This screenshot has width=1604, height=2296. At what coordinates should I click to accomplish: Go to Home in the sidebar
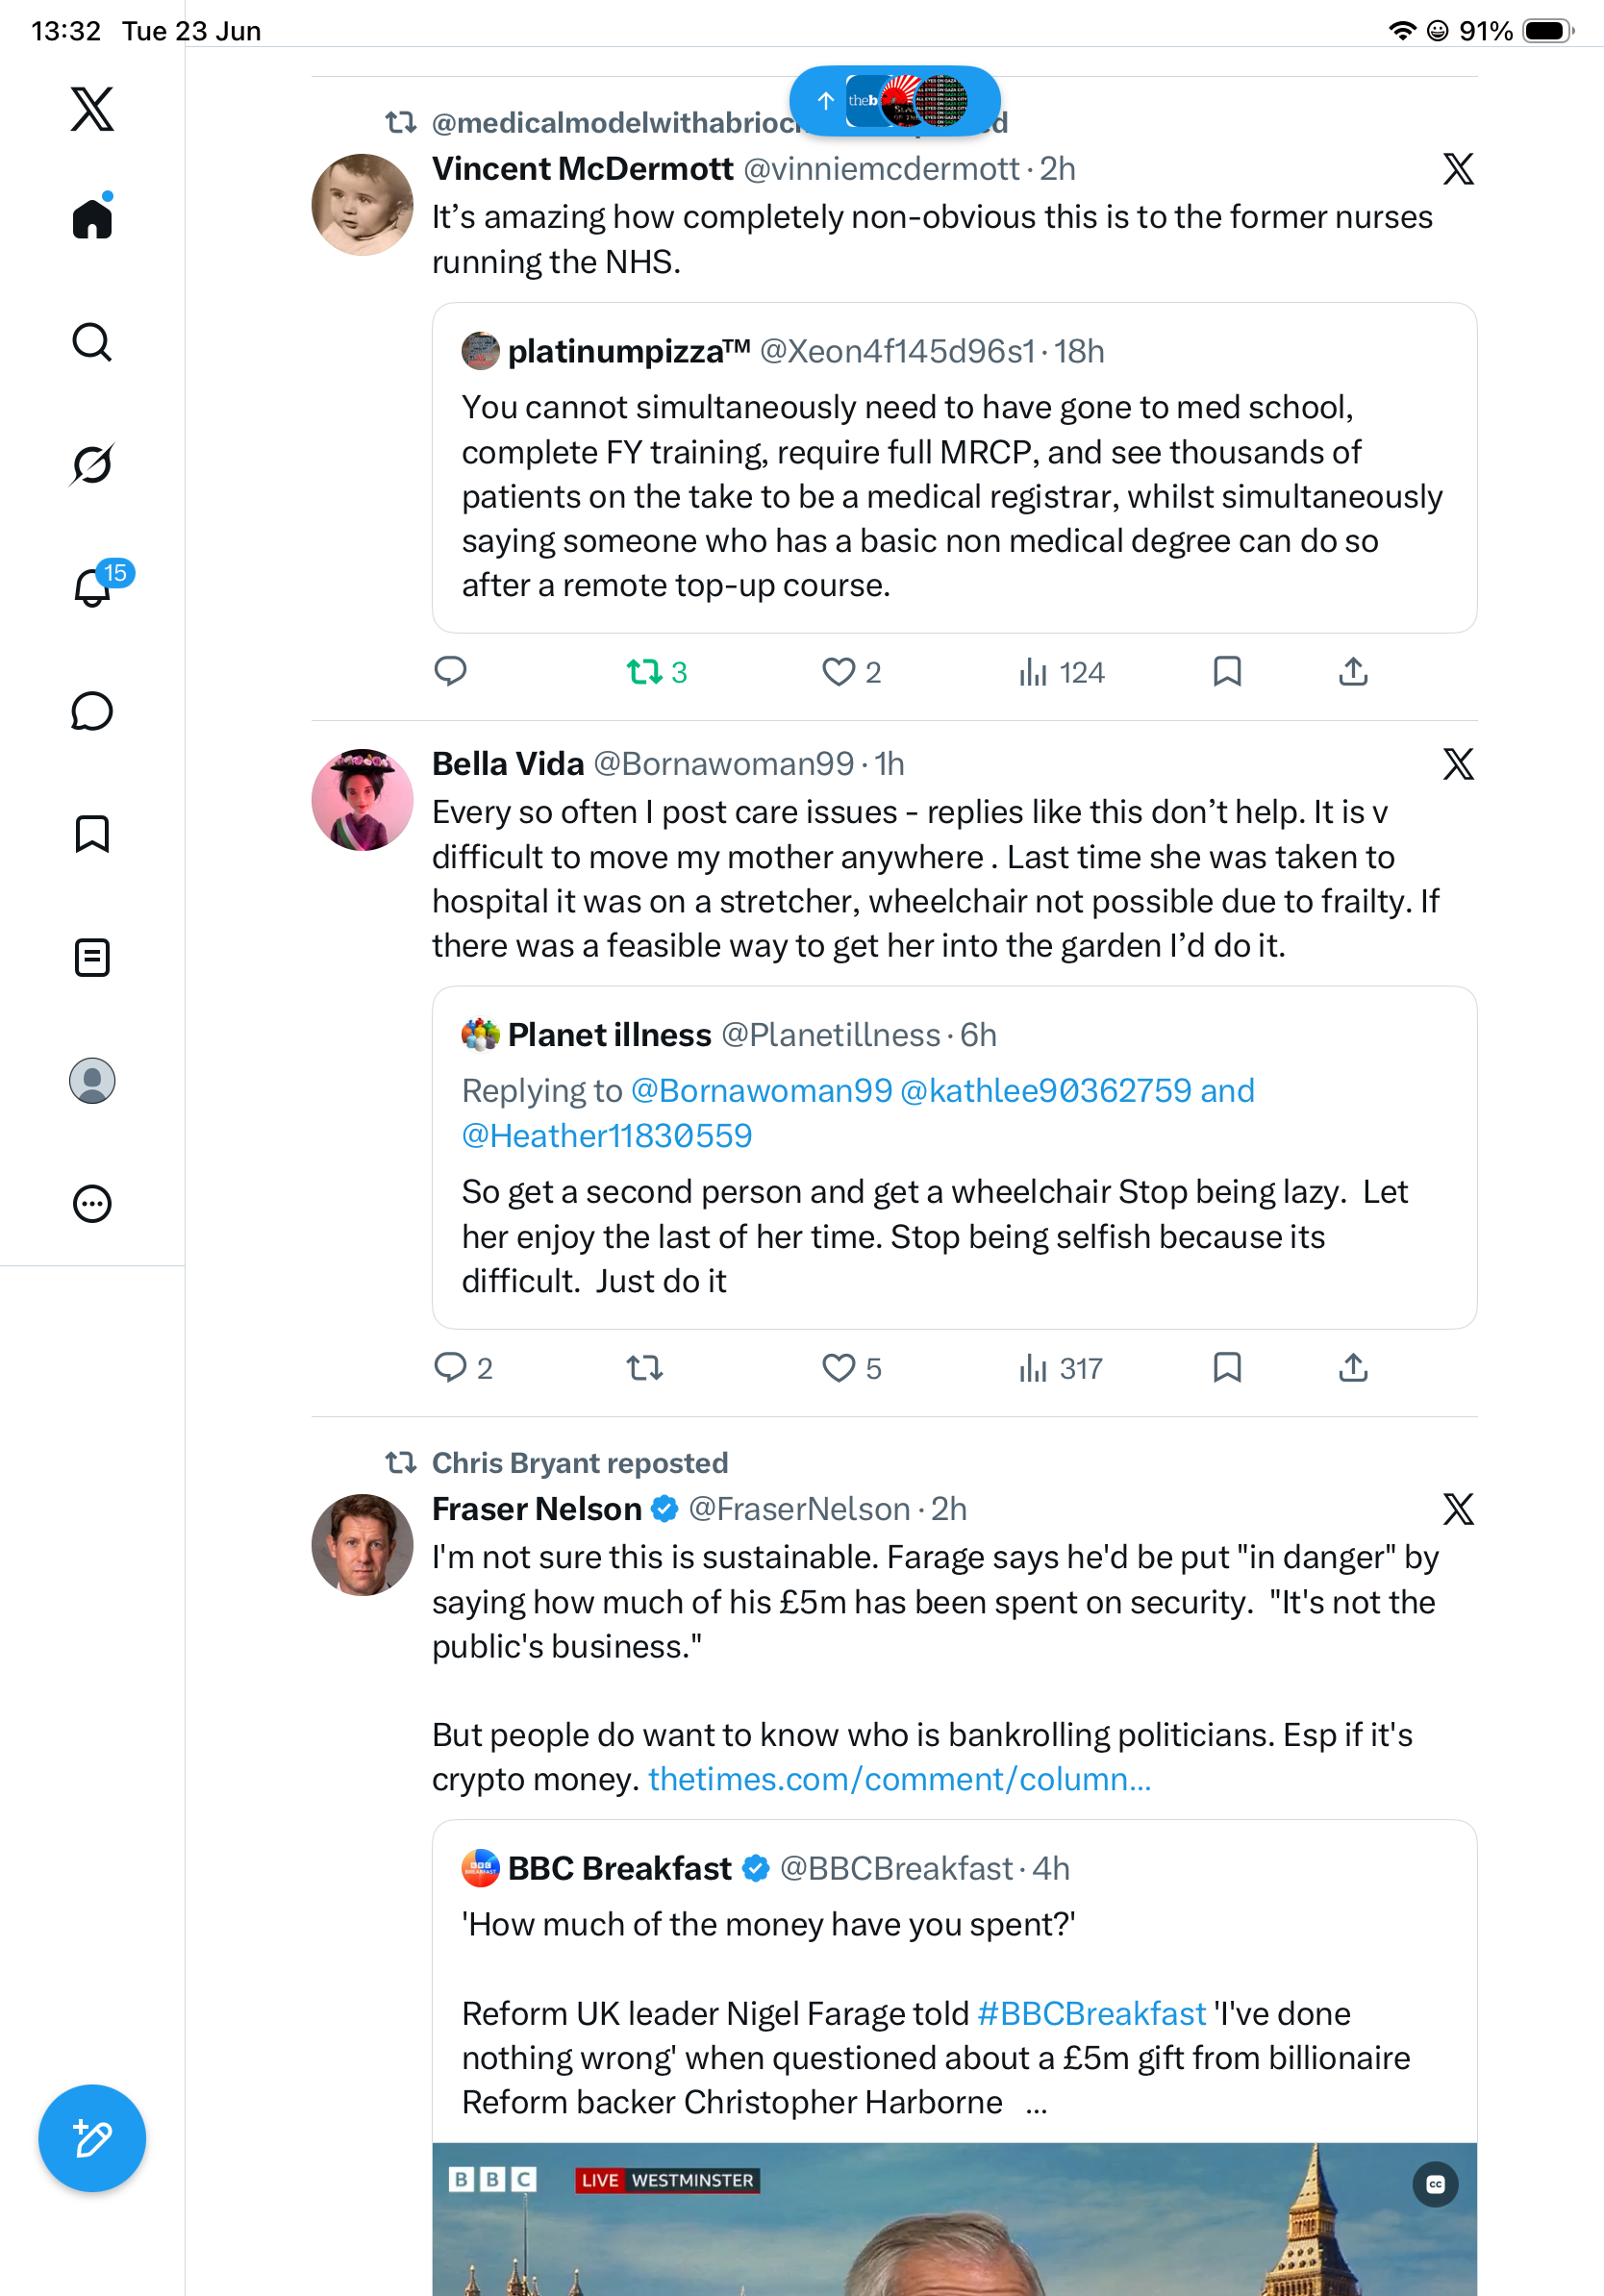pyautogui.click(x=92, y=217)
